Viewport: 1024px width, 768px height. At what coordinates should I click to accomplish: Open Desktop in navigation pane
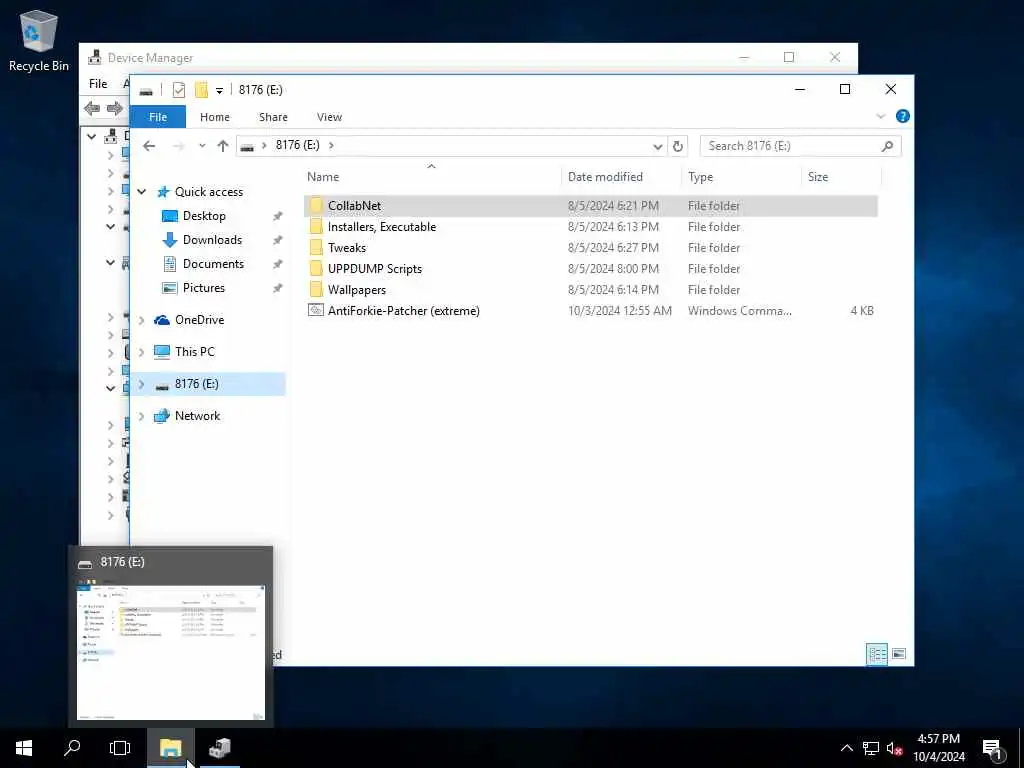point(204,216)
